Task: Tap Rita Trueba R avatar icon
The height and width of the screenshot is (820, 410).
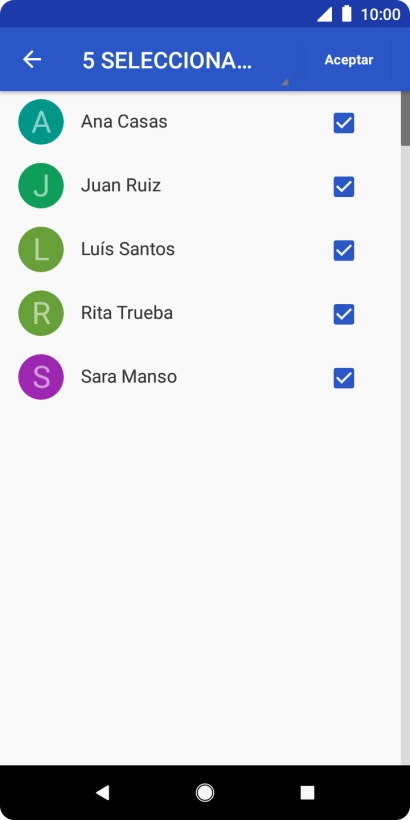Action: (x=41, y=313)
